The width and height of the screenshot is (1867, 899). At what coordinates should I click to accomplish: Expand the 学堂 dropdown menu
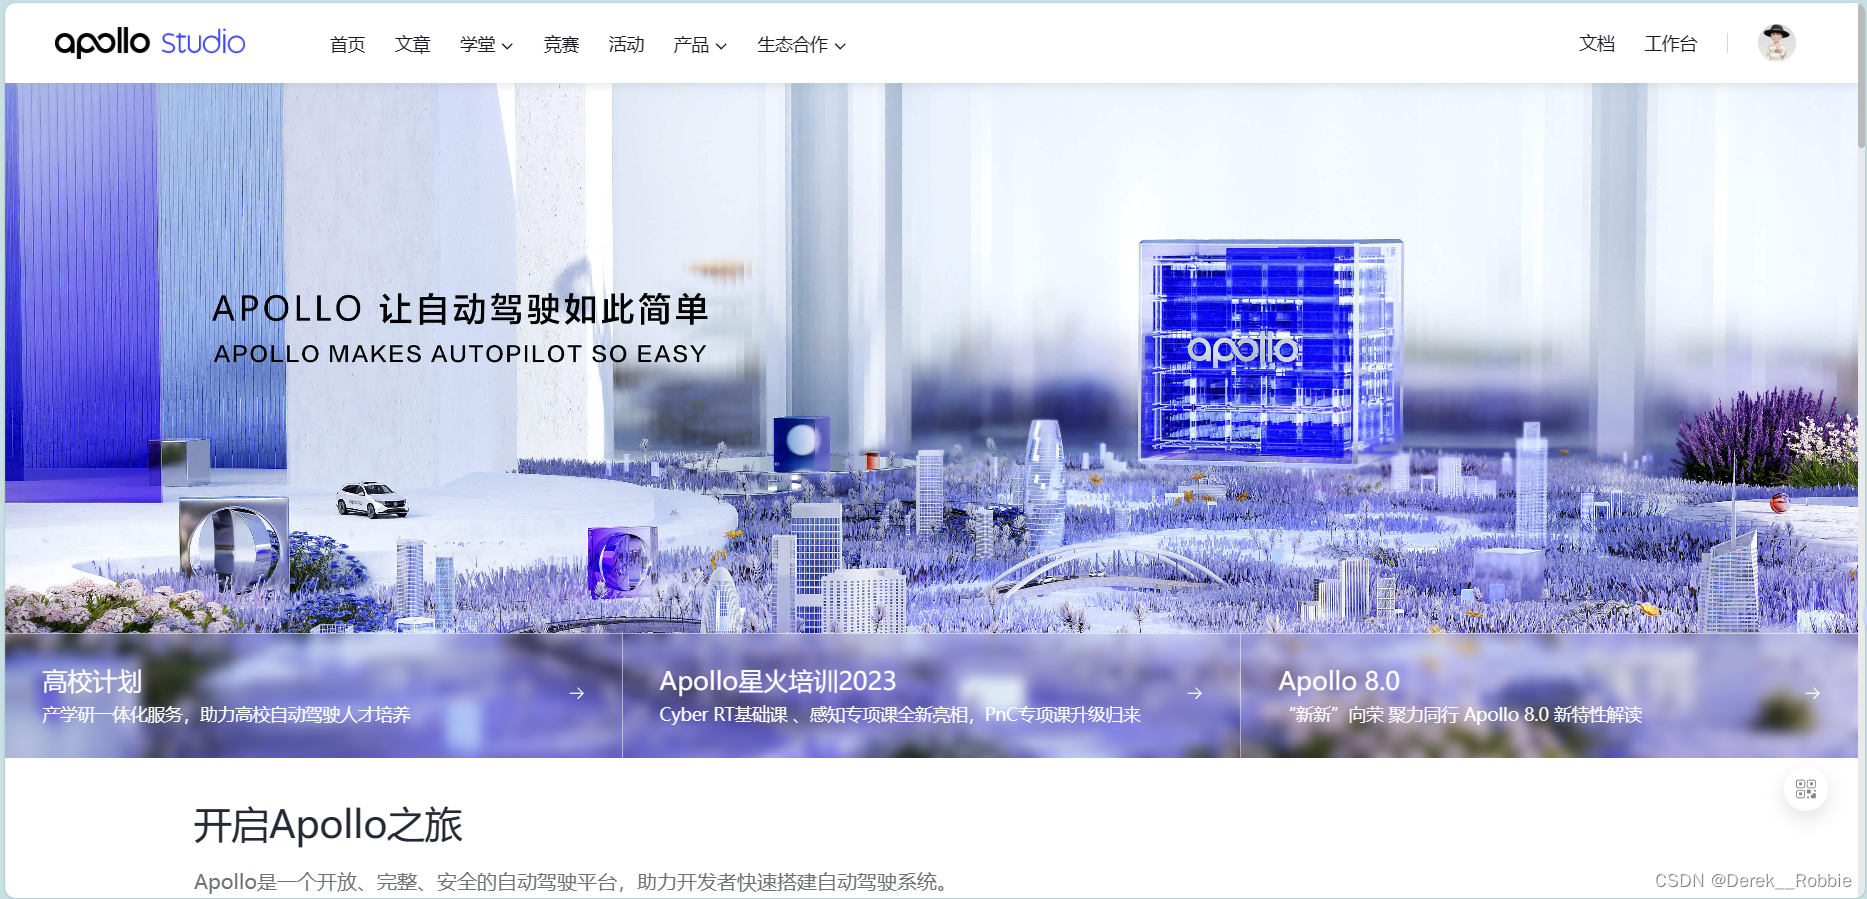pyautogui.click(x=486, y=45)
